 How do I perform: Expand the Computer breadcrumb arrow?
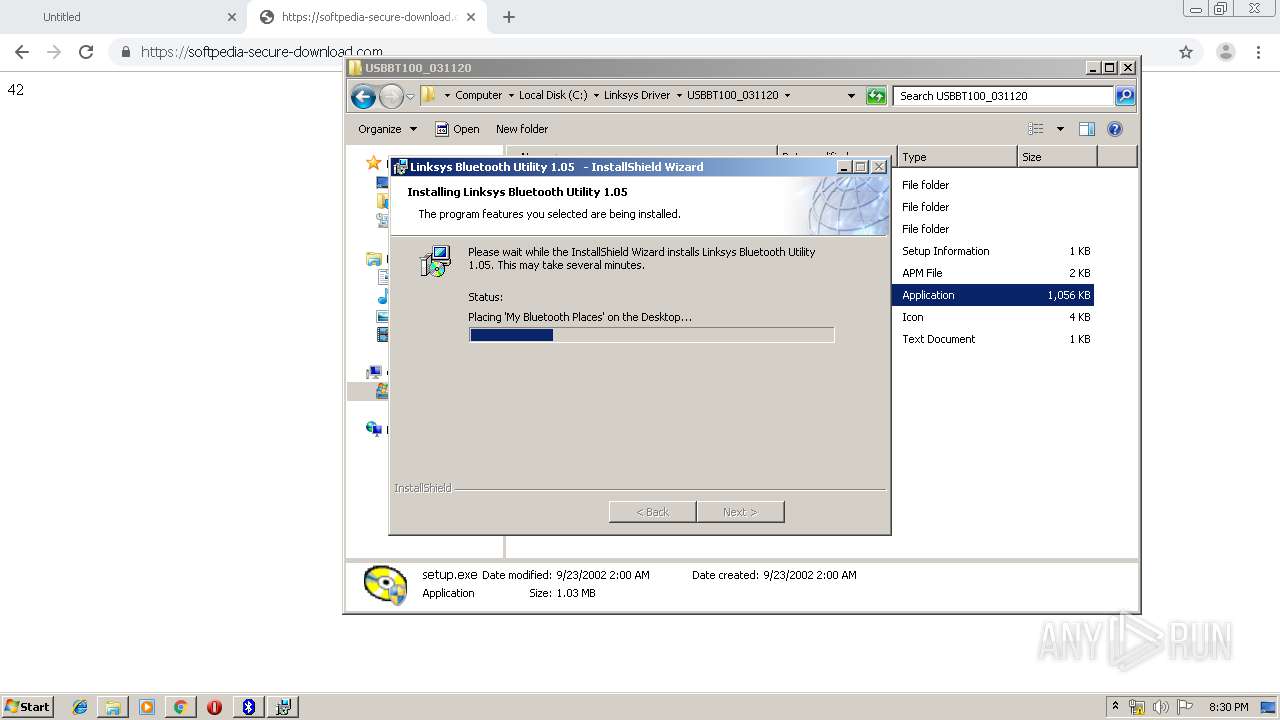(447, 96)
